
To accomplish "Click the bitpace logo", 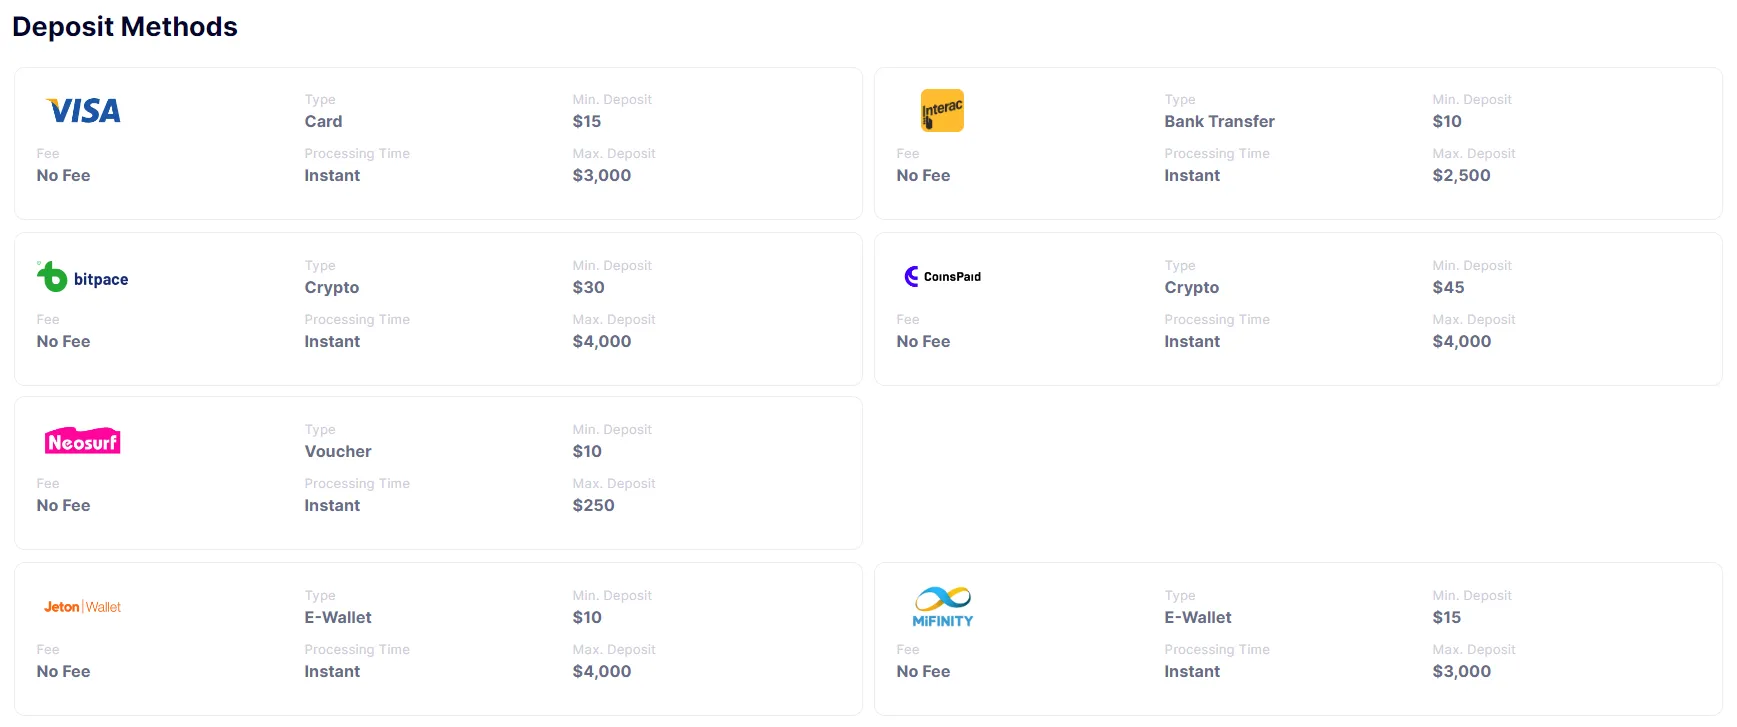I will pos(83,277).
